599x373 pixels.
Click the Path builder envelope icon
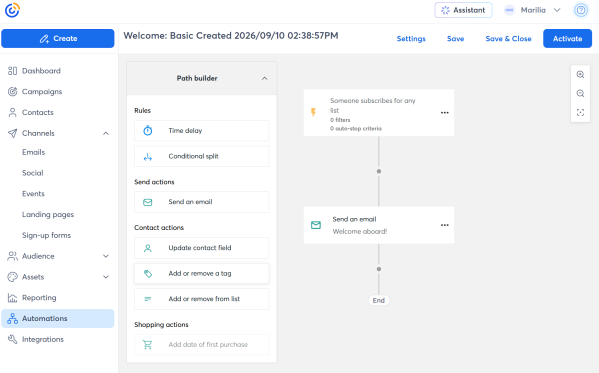pos(148,202)
